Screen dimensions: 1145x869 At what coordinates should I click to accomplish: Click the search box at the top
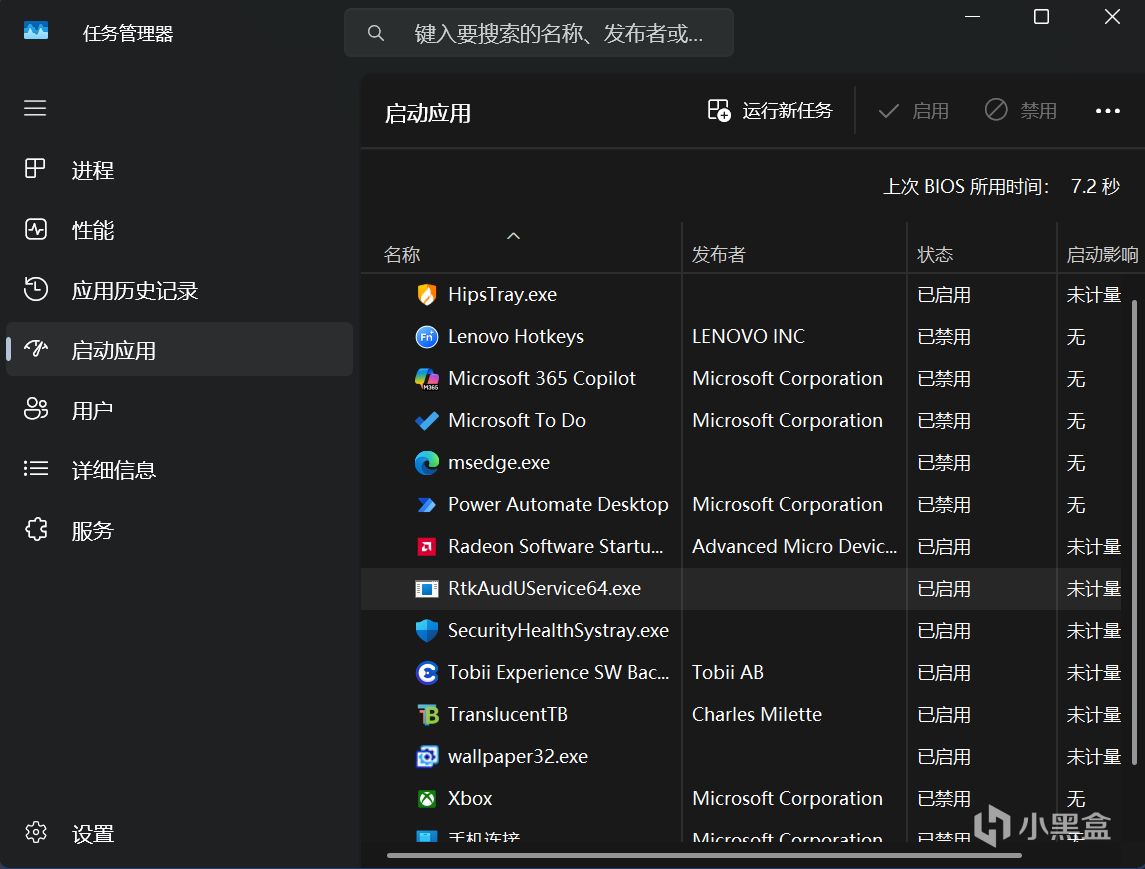[x=540, y=33]
